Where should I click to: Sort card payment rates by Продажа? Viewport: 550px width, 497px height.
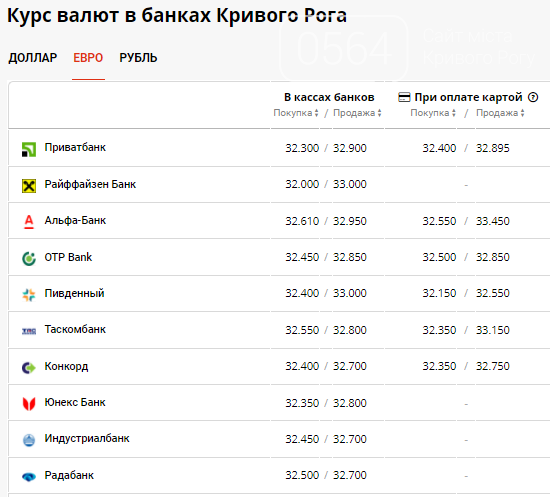point(500,113)
